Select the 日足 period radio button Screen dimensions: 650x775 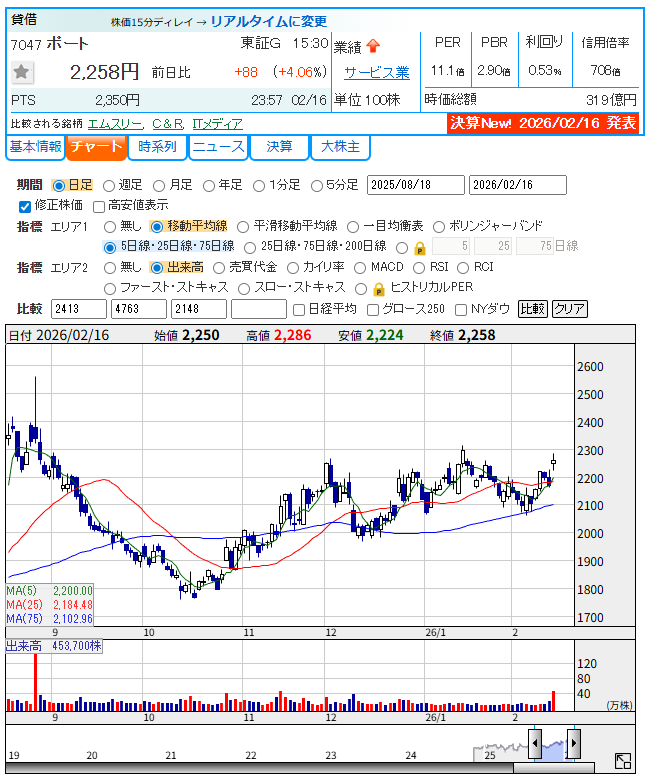(59, 186)
